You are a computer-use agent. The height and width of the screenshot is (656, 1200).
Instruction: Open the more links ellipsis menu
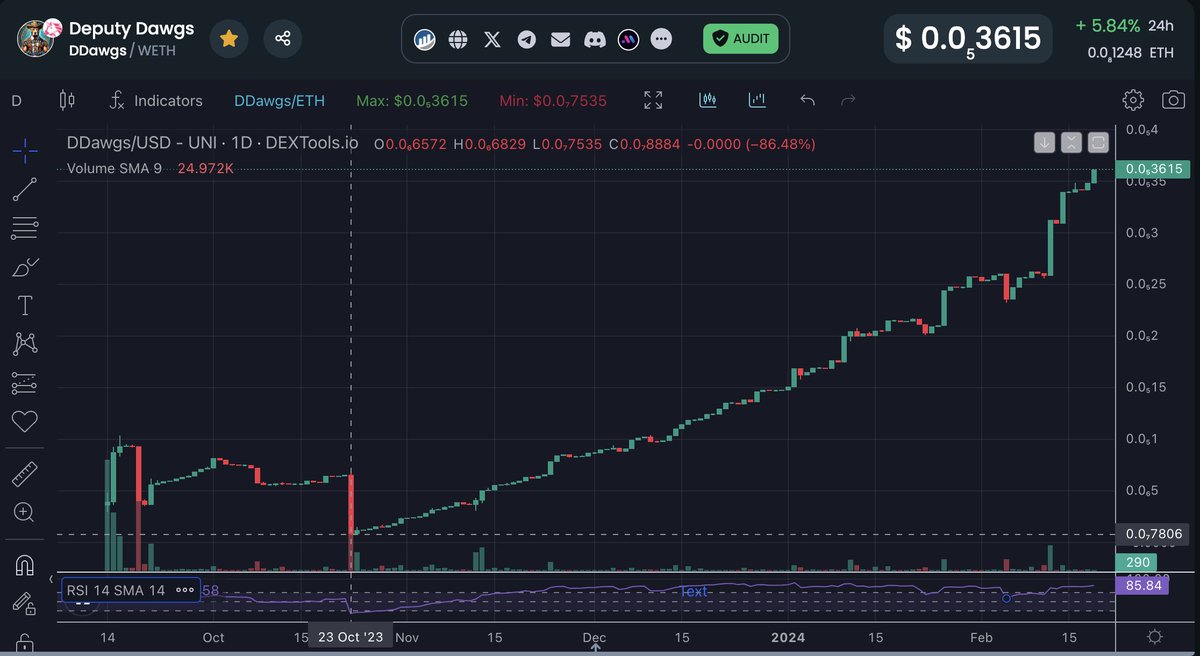[x=661, y=39]
